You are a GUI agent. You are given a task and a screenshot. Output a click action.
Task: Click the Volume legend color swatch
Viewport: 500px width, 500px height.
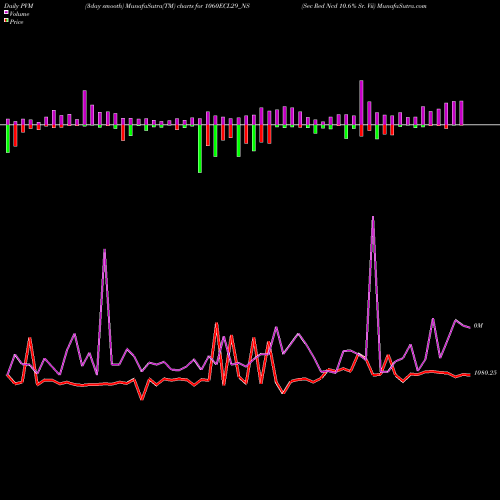click(6, 13)
